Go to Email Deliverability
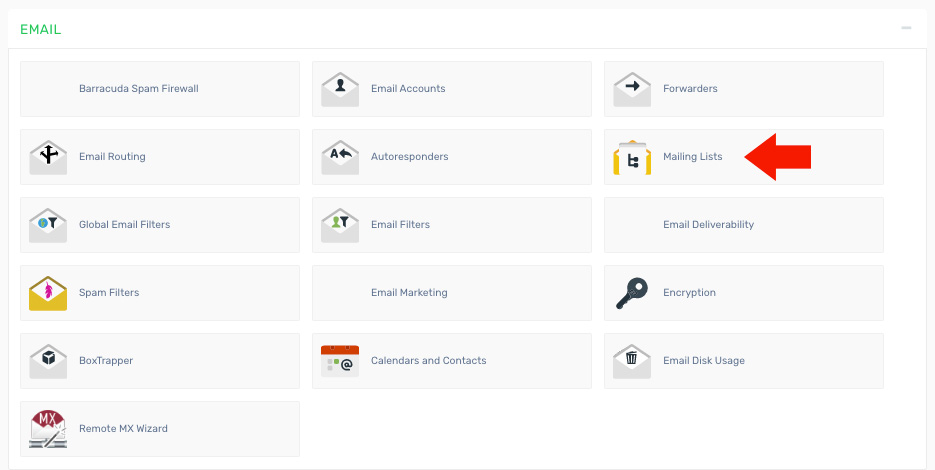 708,225
